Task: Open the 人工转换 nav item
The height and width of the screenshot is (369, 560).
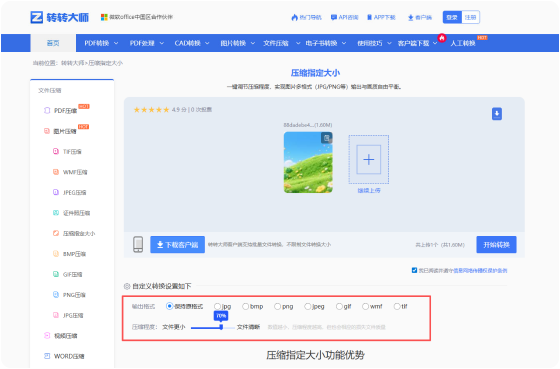Action: [x=463, y=43]
